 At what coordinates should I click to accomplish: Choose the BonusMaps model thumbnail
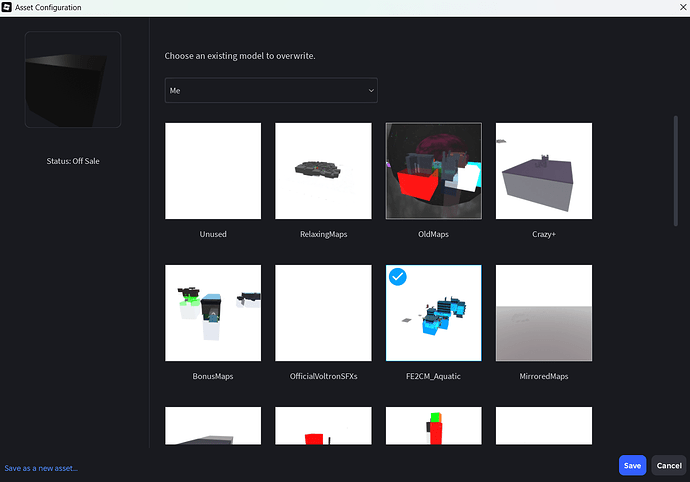coord(213,313)
